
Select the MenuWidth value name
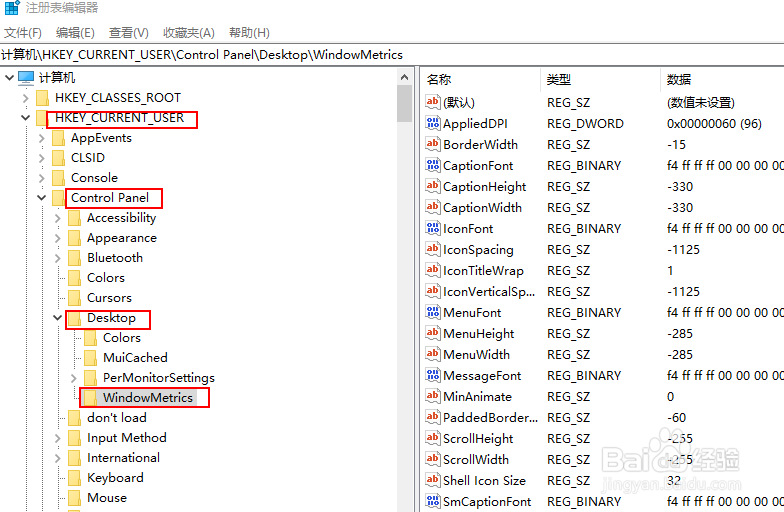point(476,354)
